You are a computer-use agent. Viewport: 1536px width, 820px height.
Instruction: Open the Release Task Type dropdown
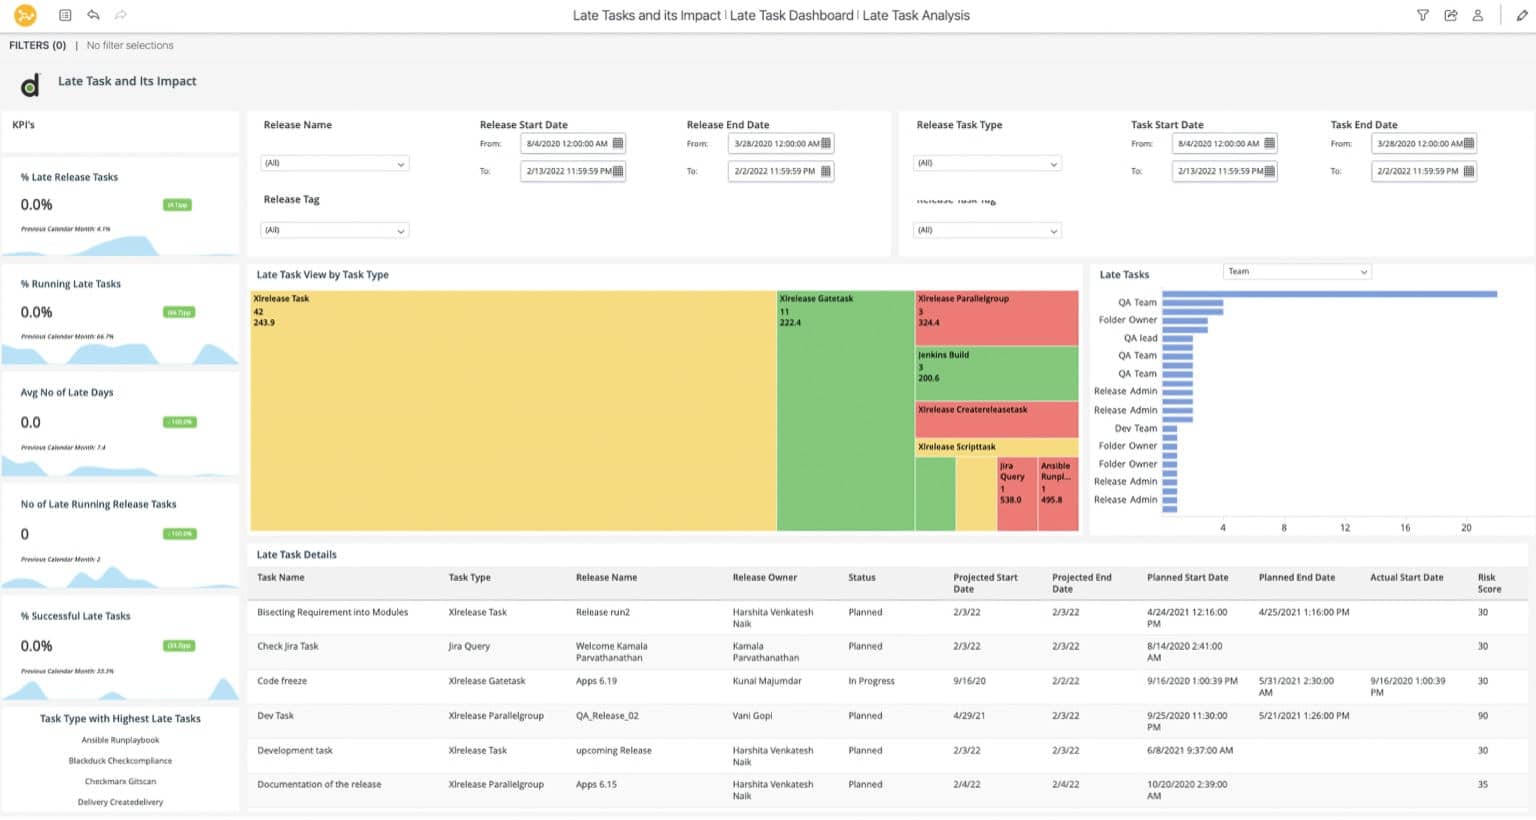[987, 162]
